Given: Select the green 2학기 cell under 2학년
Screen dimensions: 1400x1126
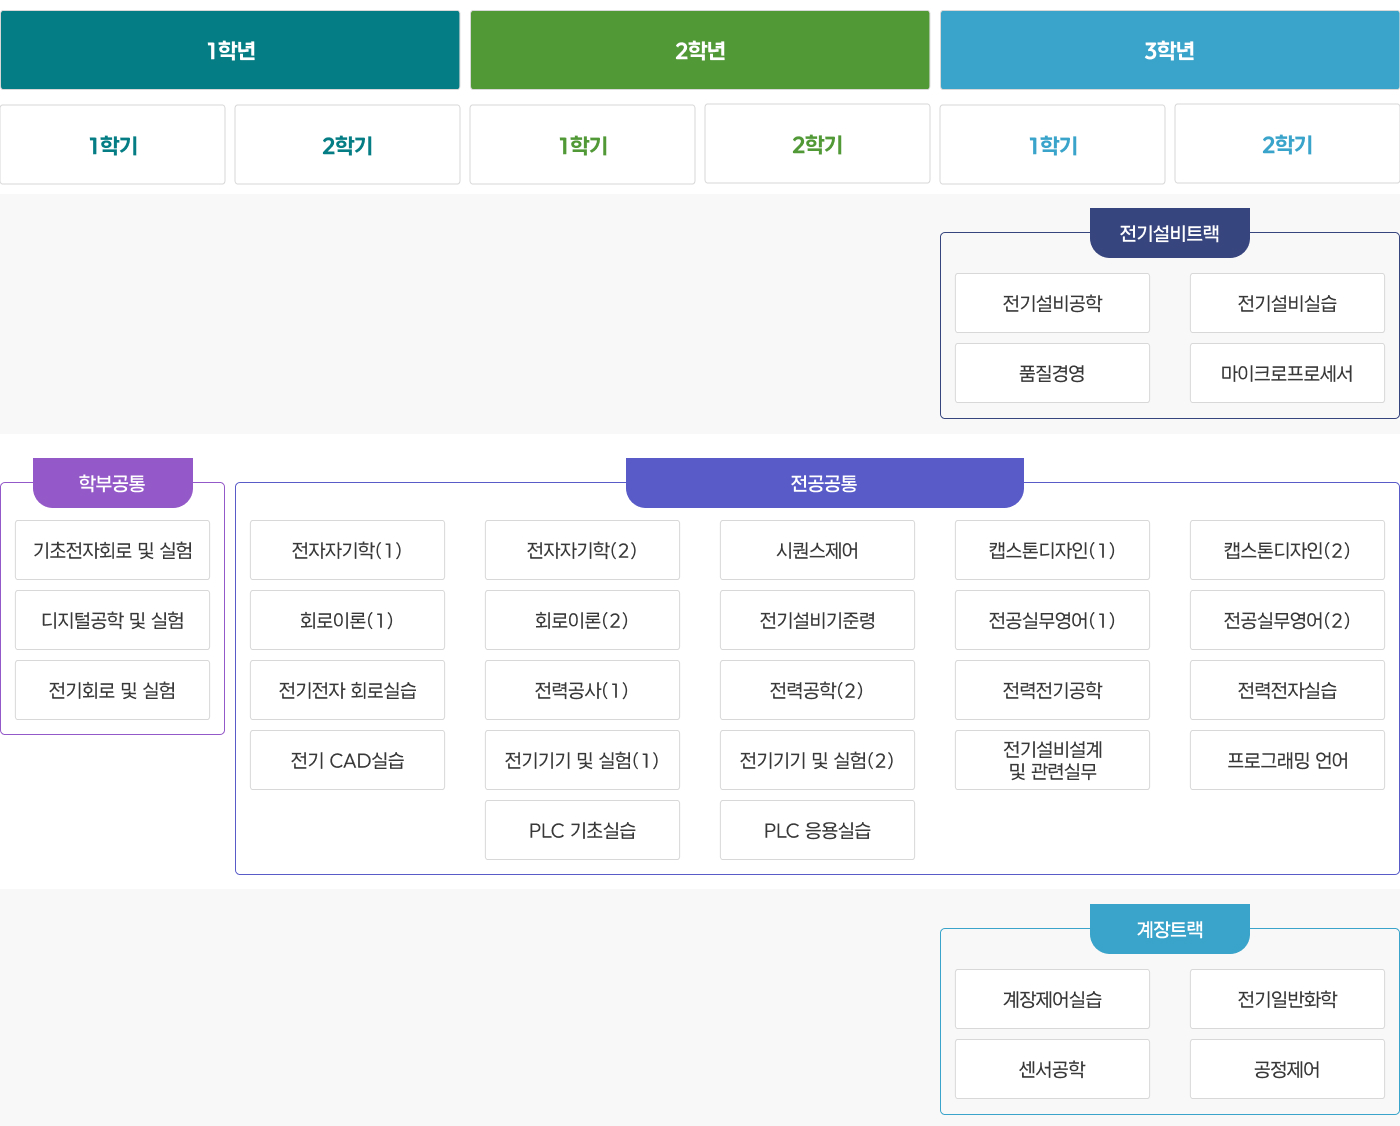Looking at the screenshot, I should pos(817,145).
